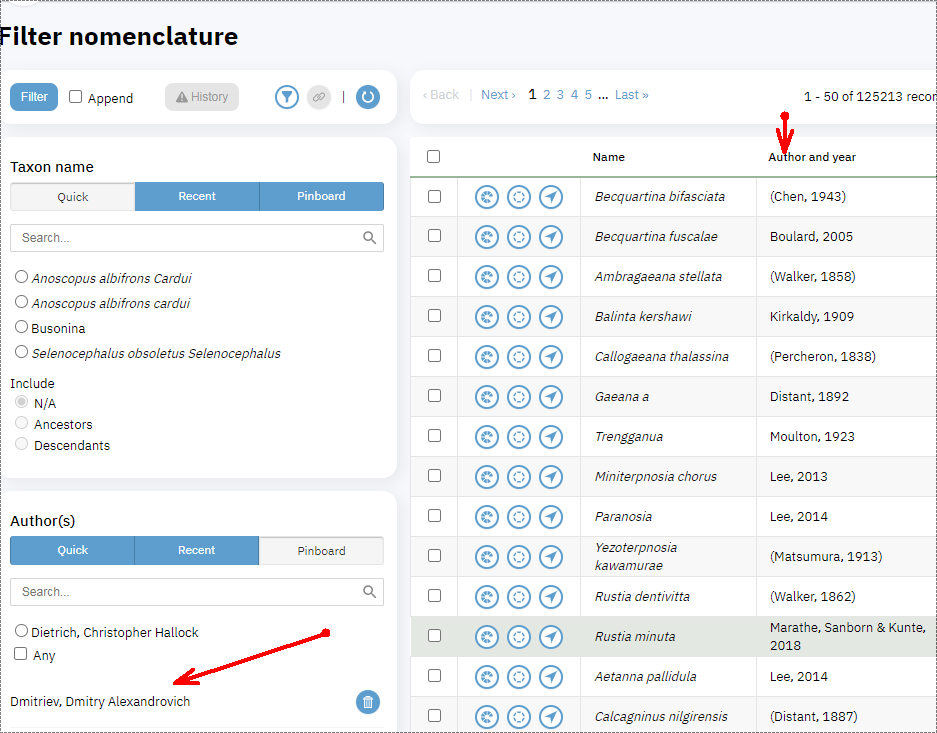Go to page 3 of the results
The height and width of the screenshot is (733, 937).
click(560, 94)
